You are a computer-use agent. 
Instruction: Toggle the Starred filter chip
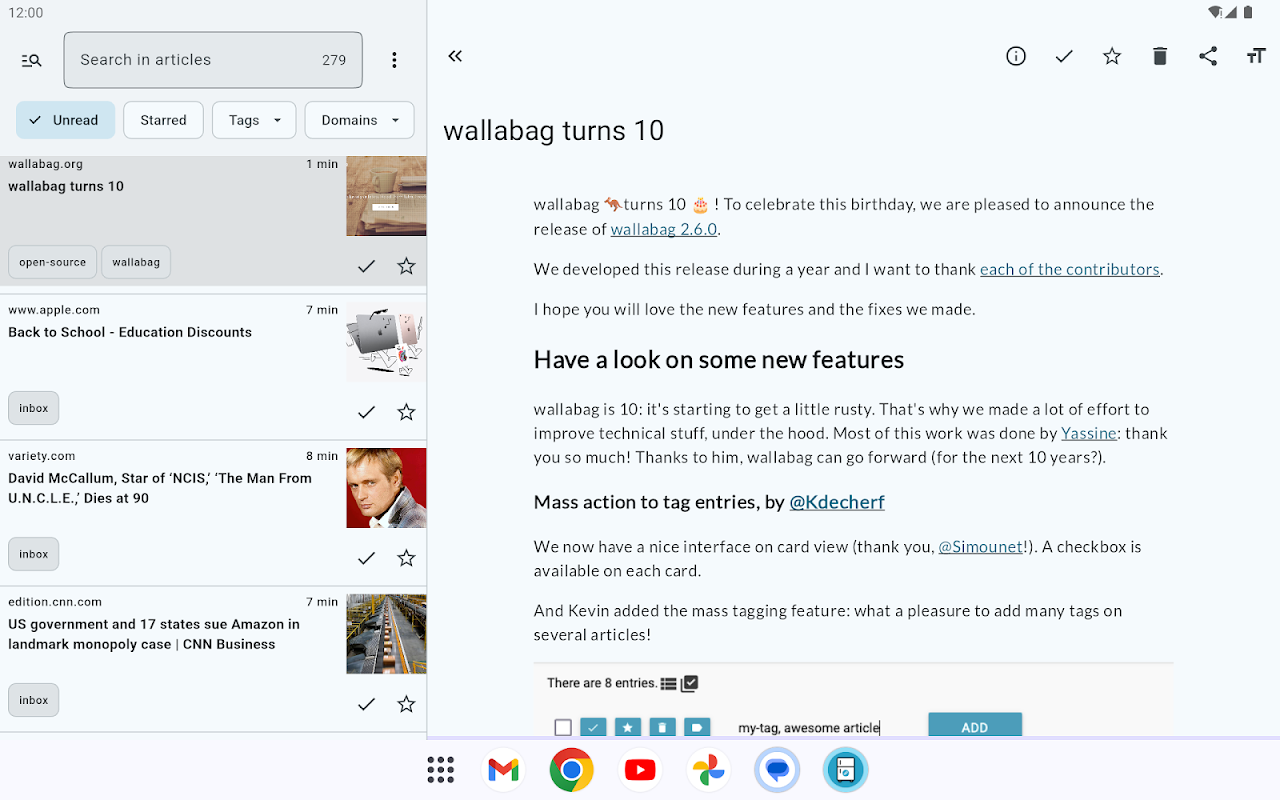pos(164,120)
